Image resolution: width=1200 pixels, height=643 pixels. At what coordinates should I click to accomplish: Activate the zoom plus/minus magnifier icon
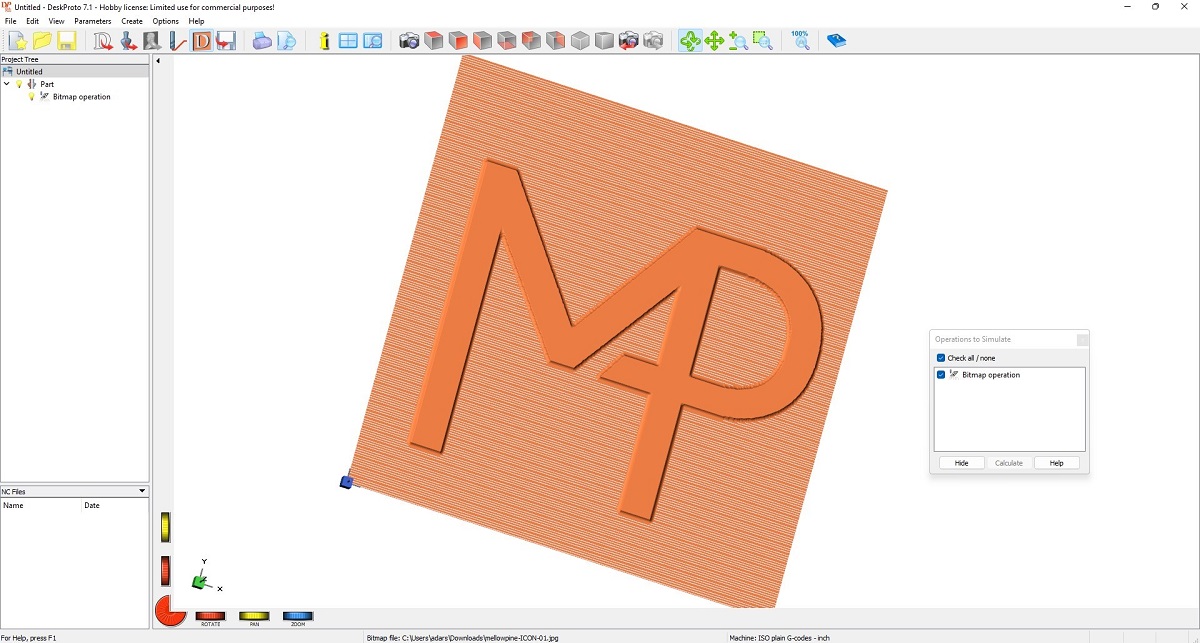(x=738, y=41)
